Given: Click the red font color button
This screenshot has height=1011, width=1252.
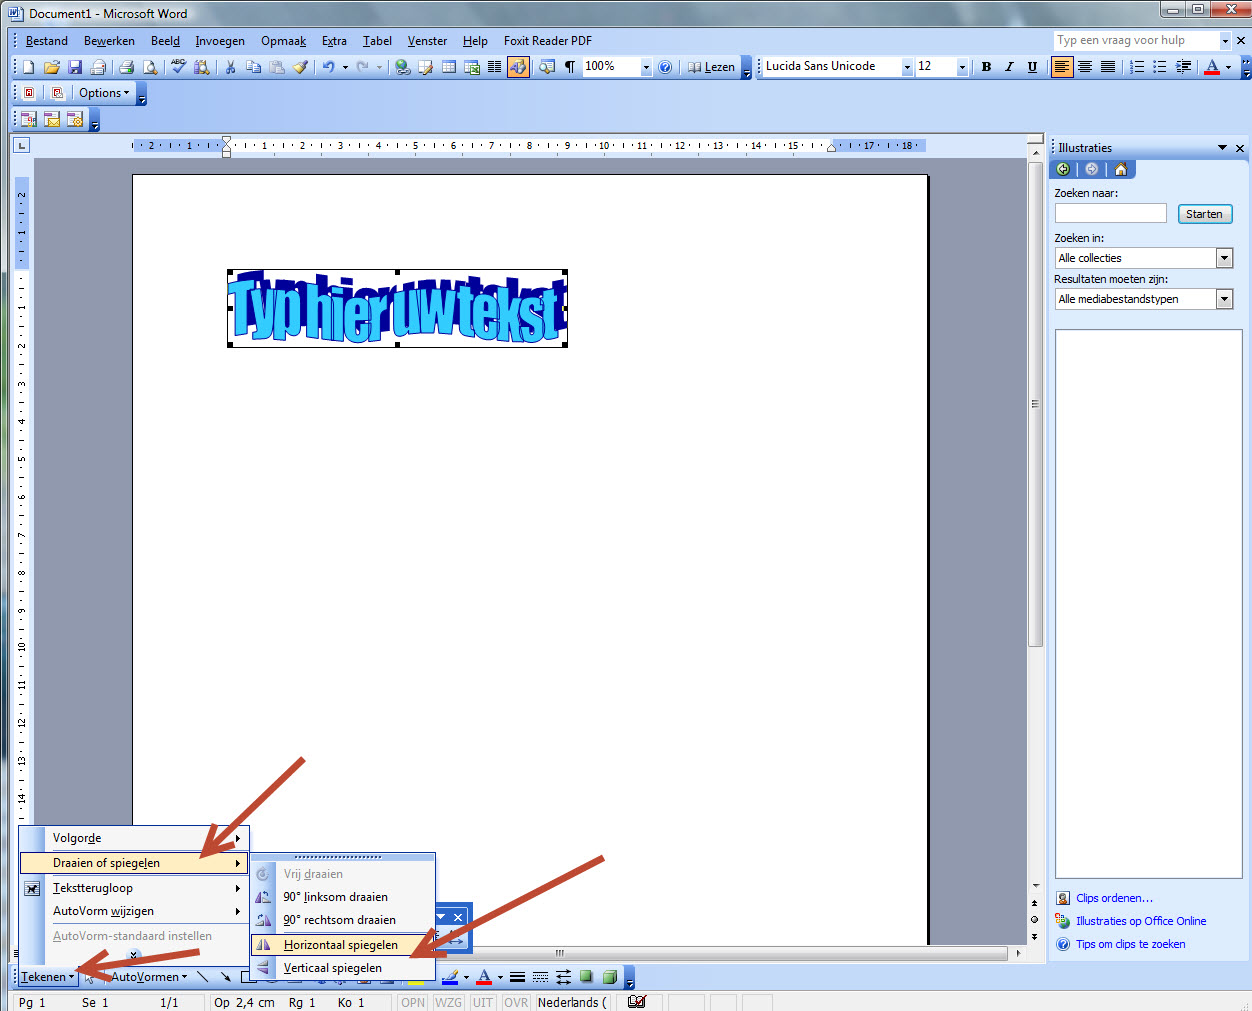Looking at the screenshot, I should pos(1212,67).
